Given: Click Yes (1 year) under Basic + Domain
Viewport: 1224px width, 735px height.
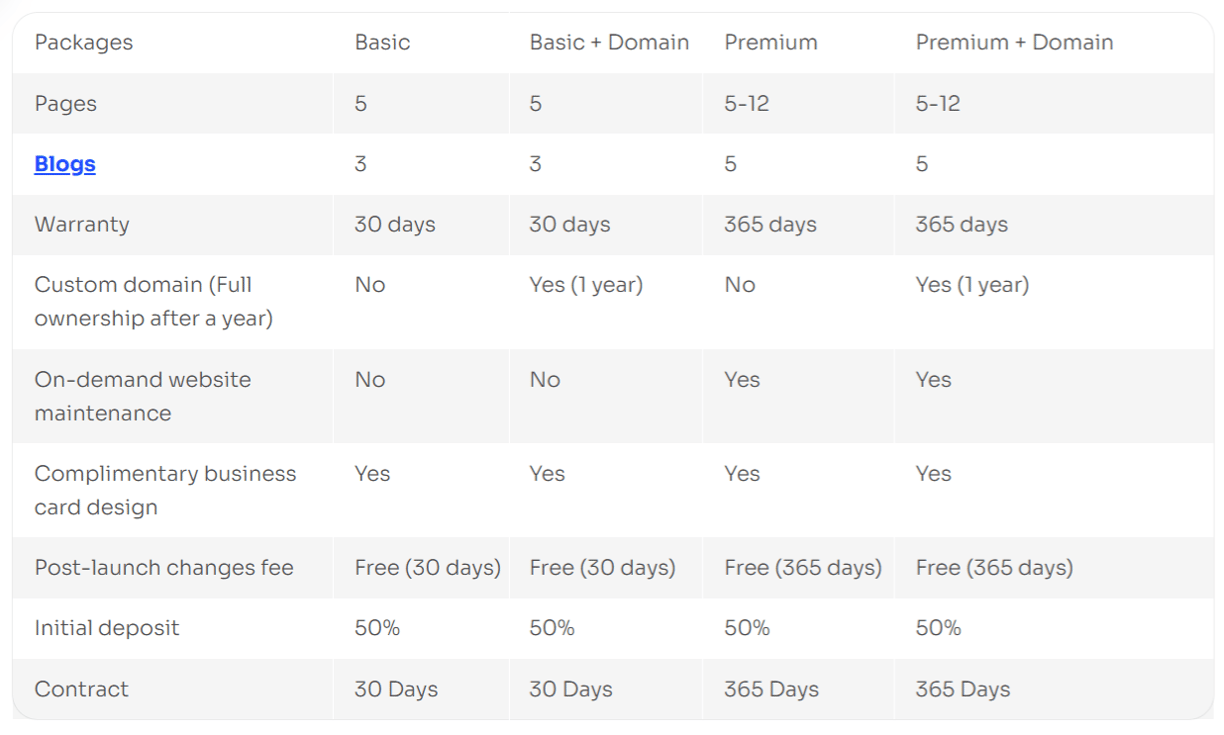Looking at the screenshot, I should click(586, 284).
